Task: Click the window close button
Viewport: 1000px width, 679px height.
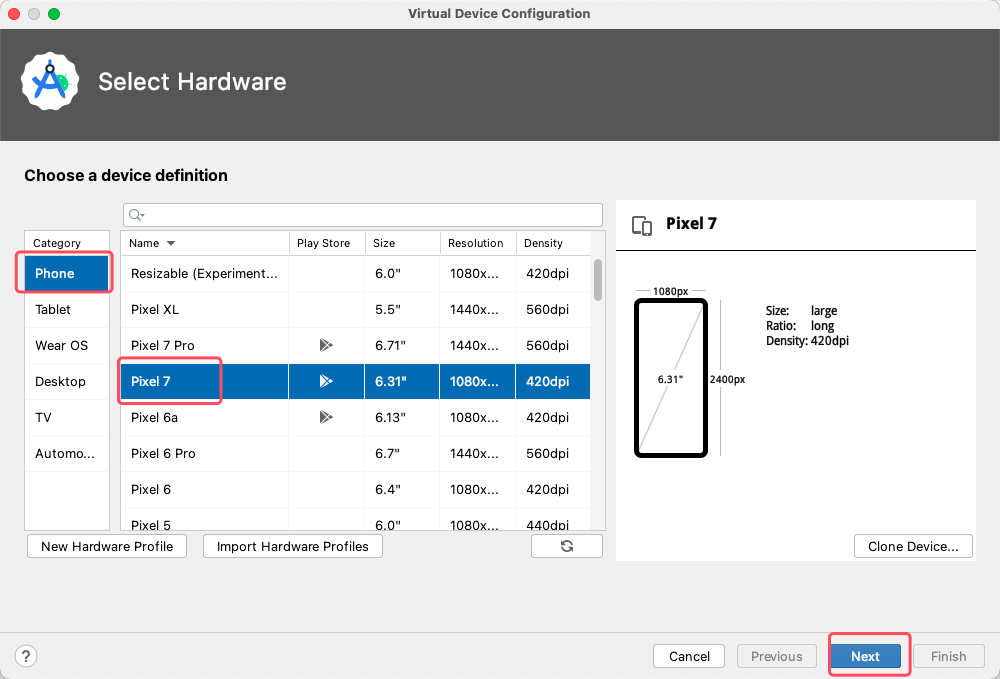Action: (x=14, y=13)
